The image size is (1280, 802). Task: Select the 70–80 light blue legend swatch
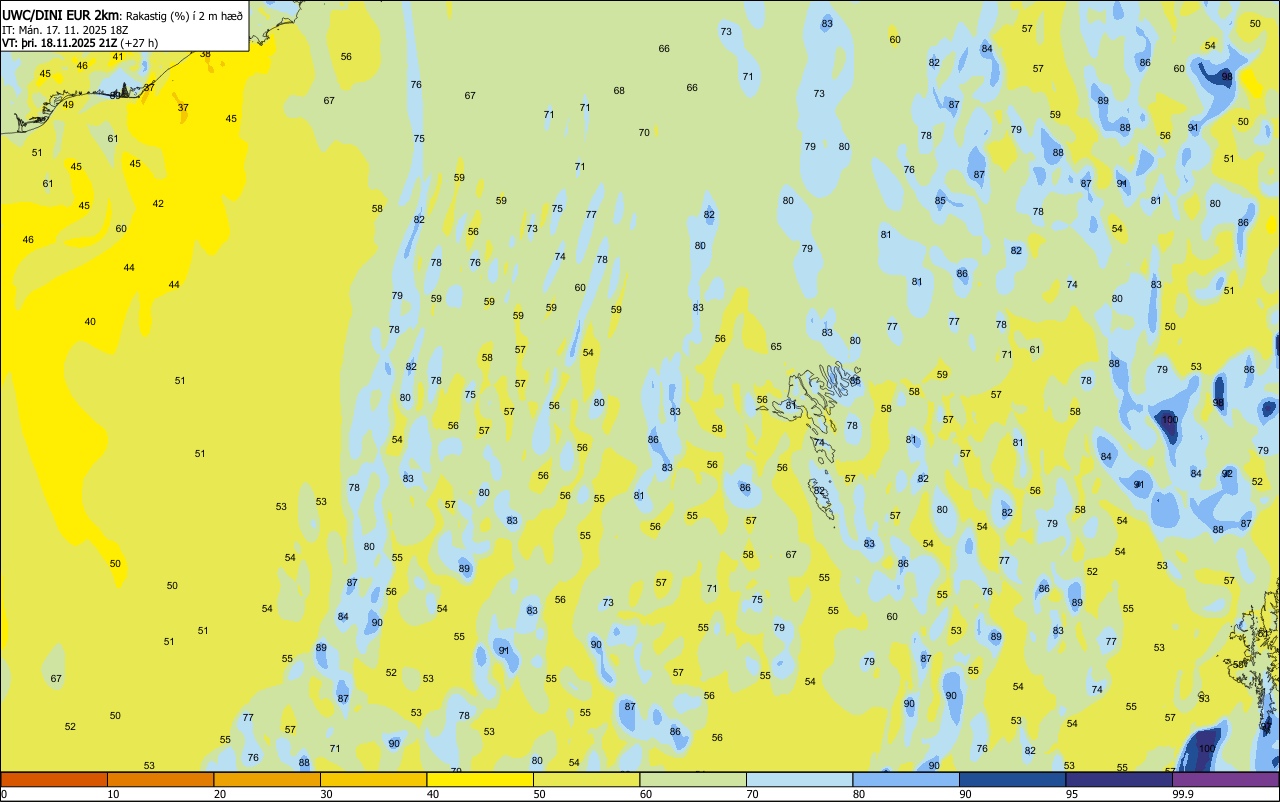(x=799, y=779)
